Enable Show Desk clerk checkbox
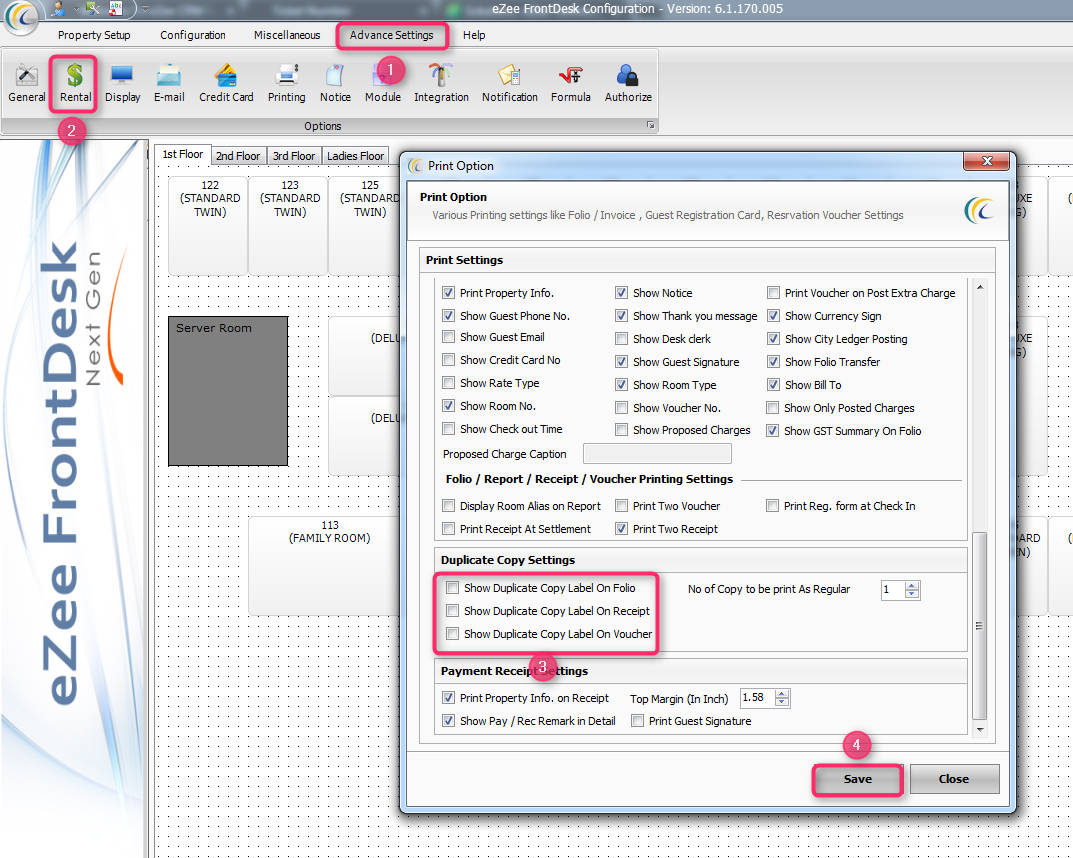This screenshot has width=1073, height=858. (621, 339)
